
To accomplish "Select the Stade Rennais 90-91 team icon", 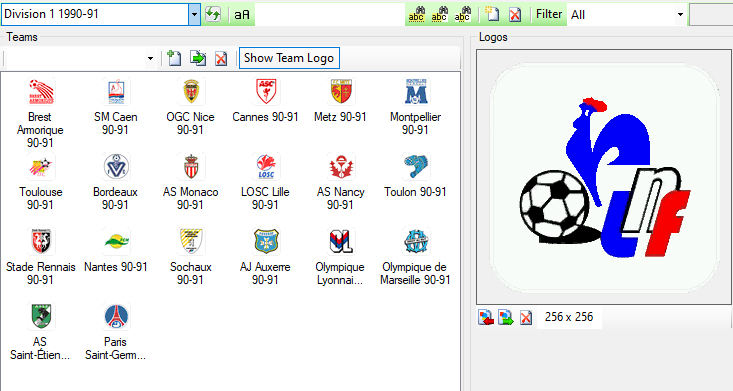I will coord(41,241).
